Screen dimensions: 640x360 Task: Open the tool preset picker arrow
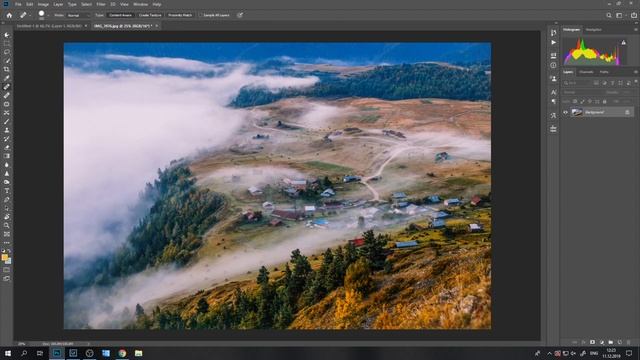click(x=30, y=15)
